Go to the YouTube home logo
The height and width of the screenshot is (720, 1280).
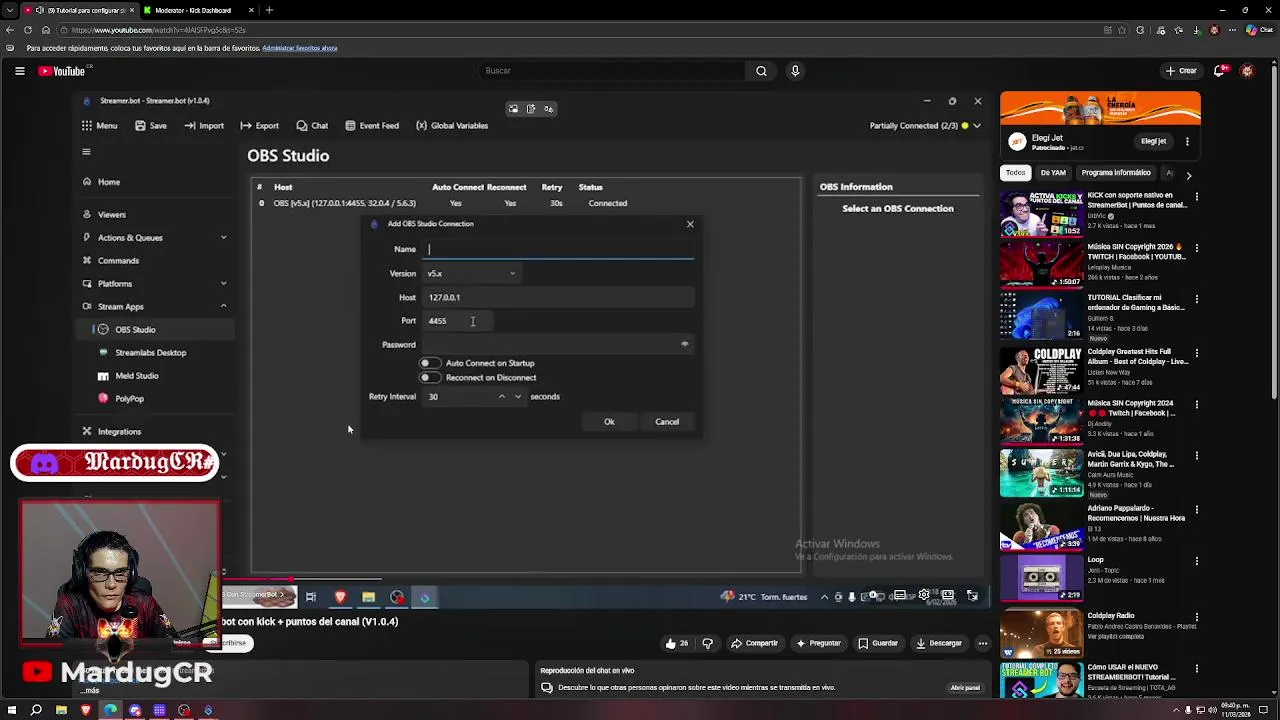pos(62,71)
